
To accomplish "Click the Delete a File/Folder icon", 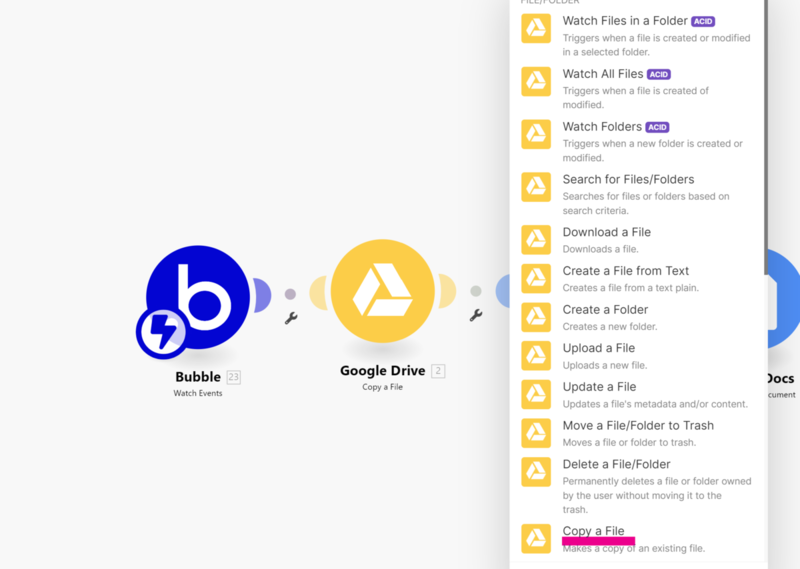I will point(536,472).
